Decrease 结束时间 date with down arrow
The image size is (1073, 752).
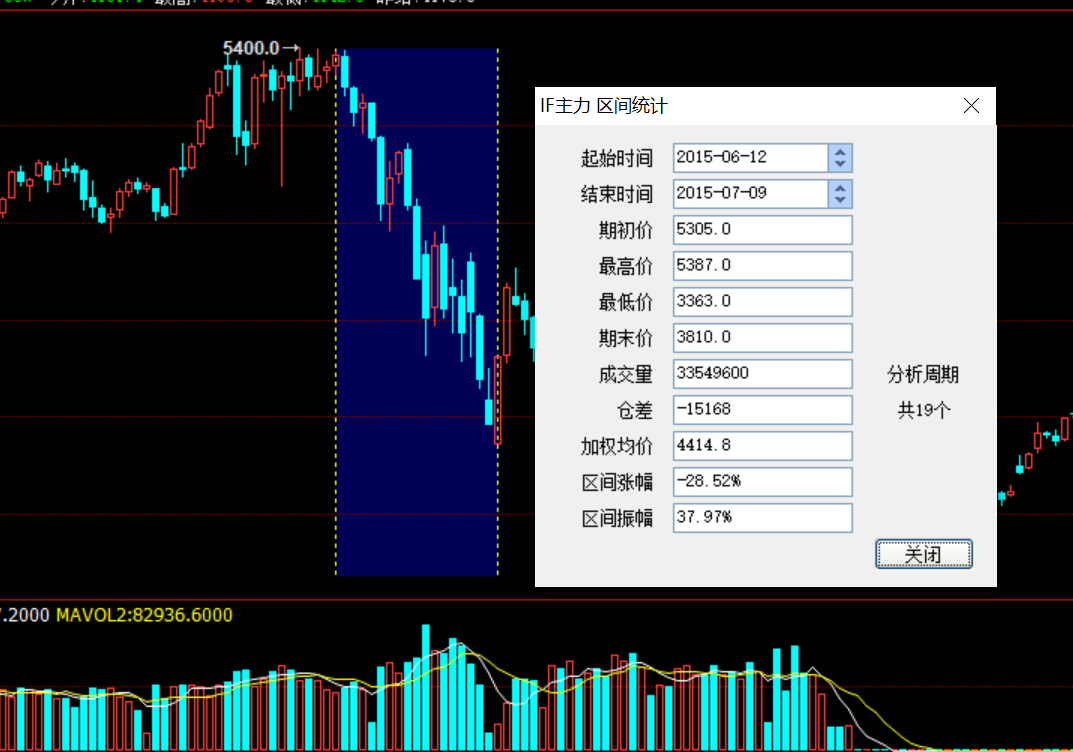coord(840,200)
